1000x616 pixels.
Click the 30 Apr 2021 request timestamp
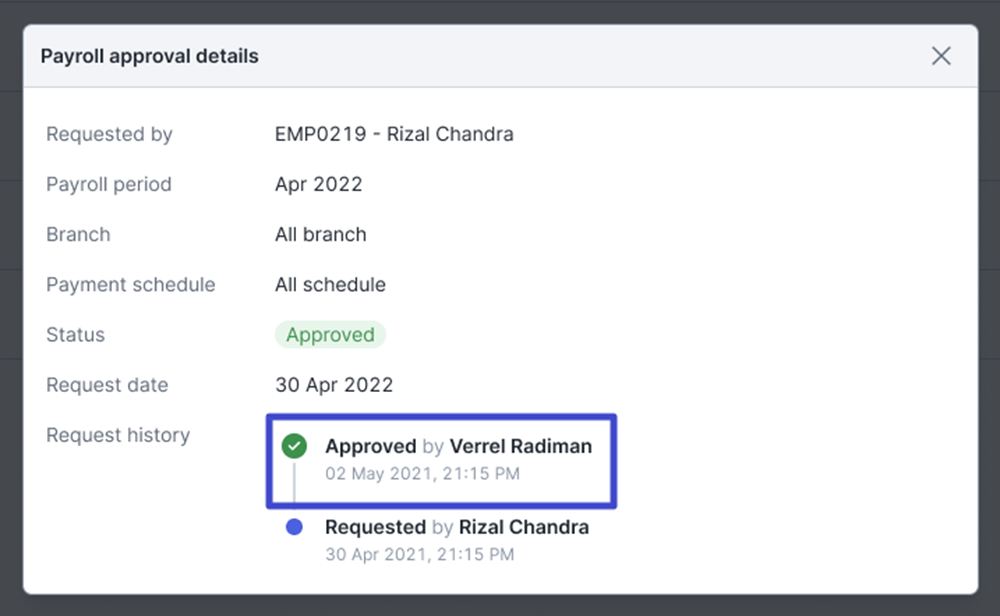[420, 554]
